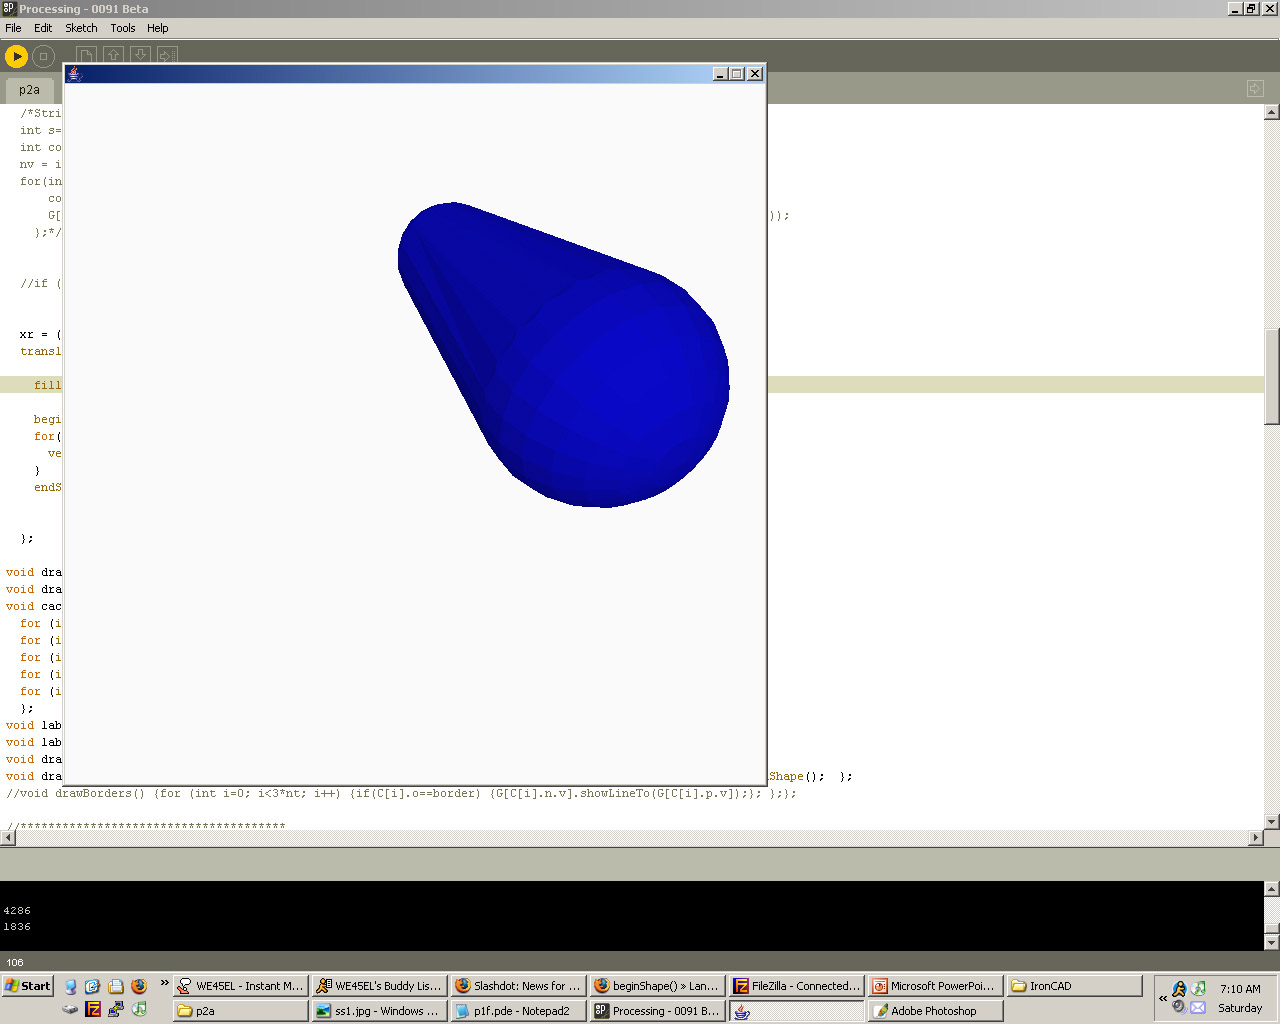This screenshot has width=1280, height=1024.
Task: Open the Help menu
Action: pyautogui.click(x=158, y=28)
